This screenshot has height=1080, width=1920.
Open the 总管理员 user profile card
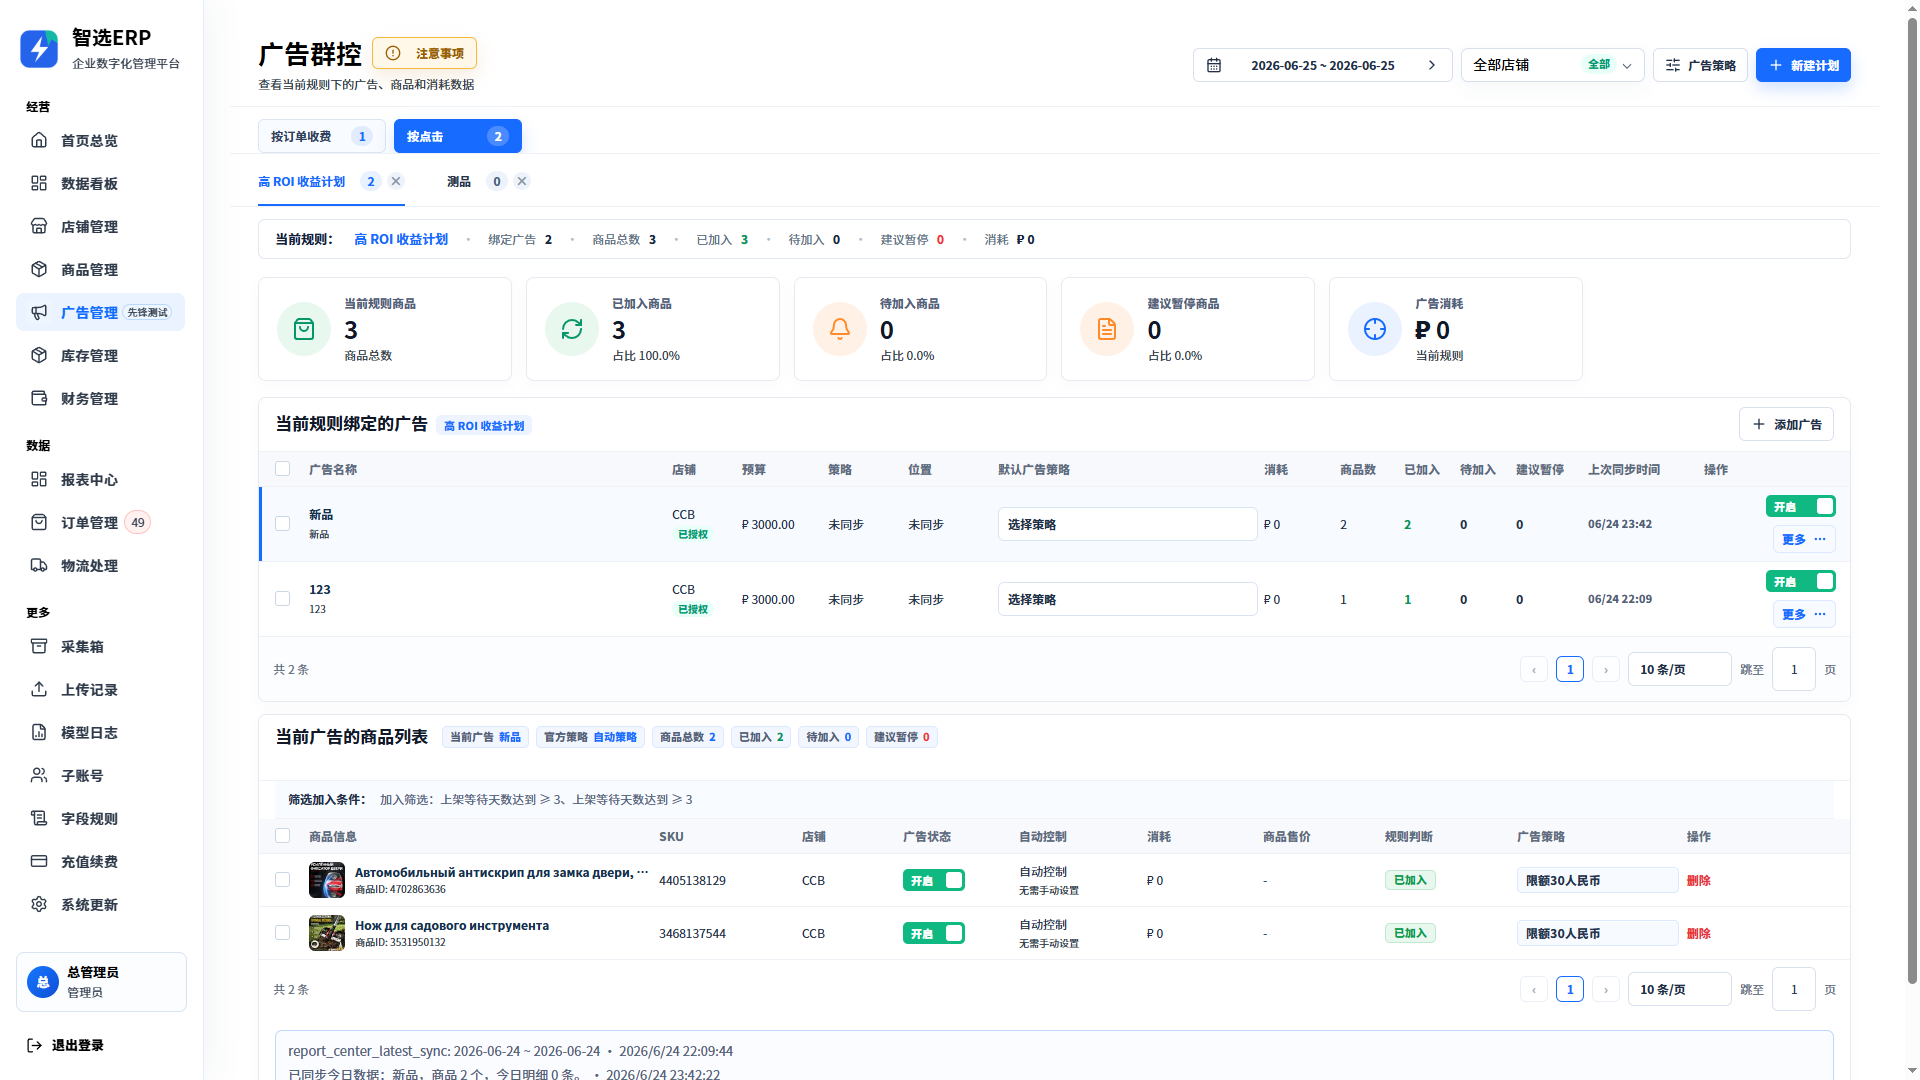[101, 982]
